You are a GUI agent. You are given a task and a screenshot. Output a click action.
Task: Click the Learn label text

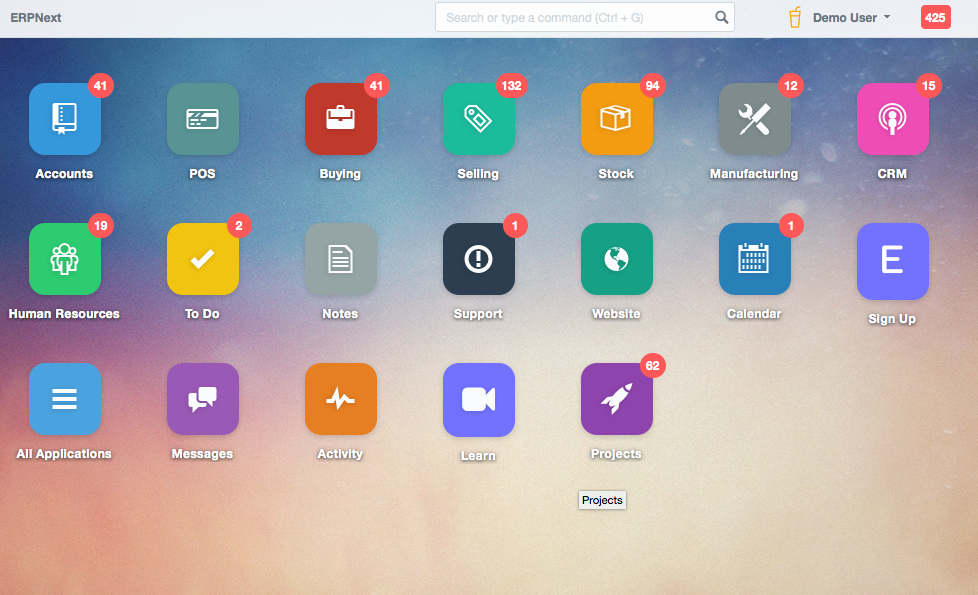478,456
